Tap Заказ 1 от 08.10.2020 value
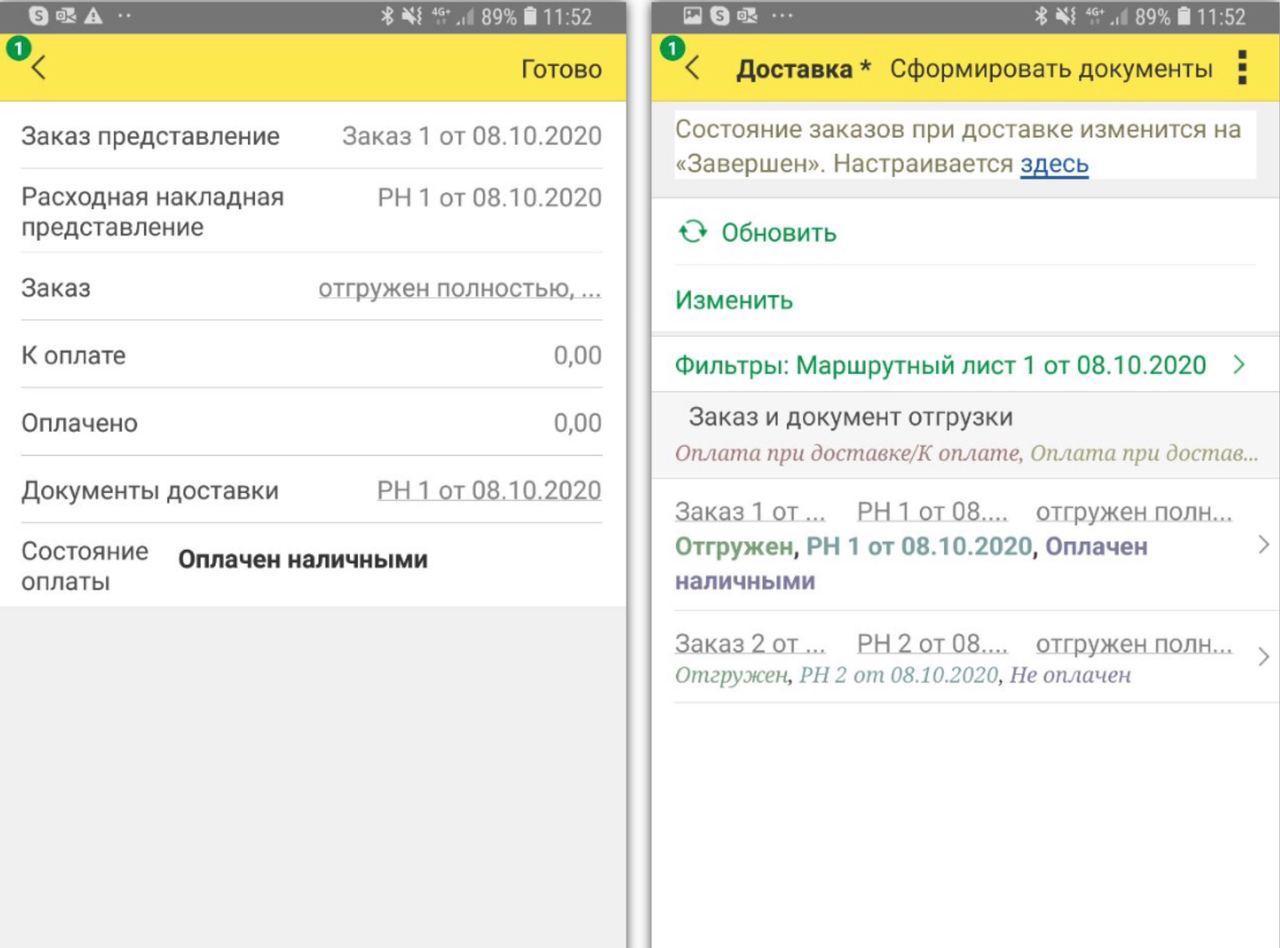Image resolution: width=1280 pixels, height=948 pixels. [472, 137]
